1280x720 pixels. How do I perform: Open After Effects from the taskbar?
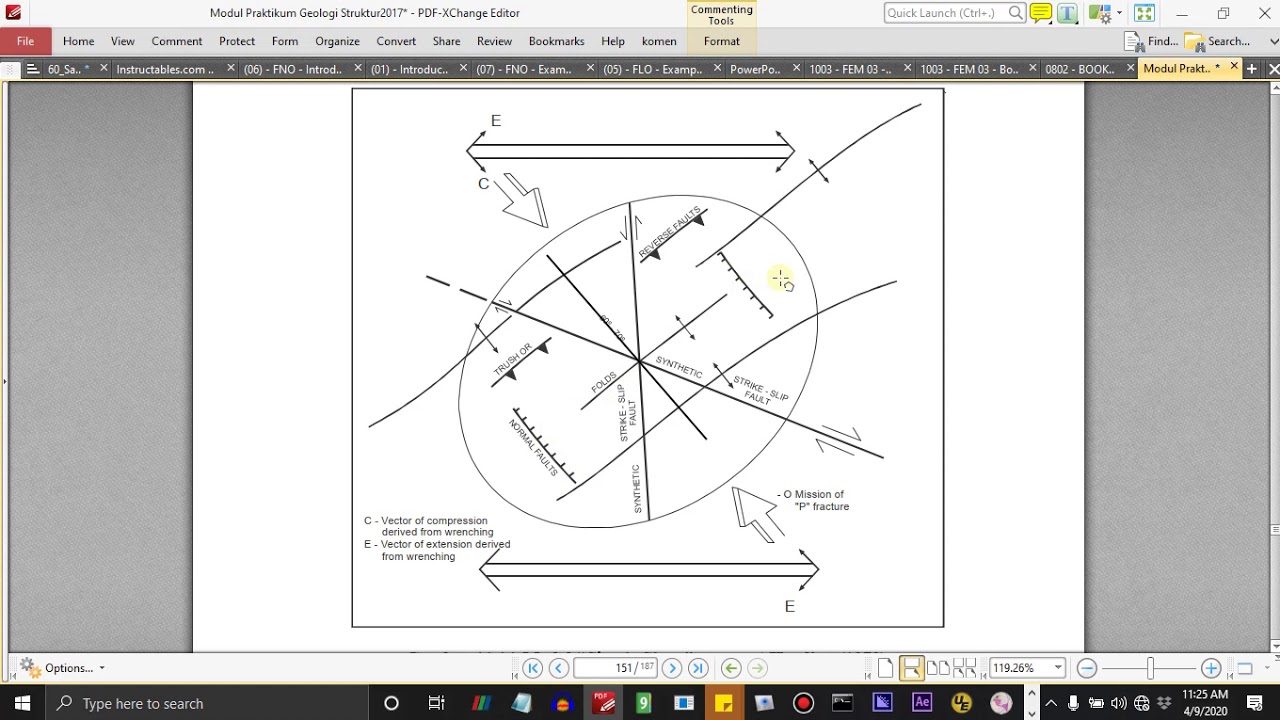click(x=922, y=703)
